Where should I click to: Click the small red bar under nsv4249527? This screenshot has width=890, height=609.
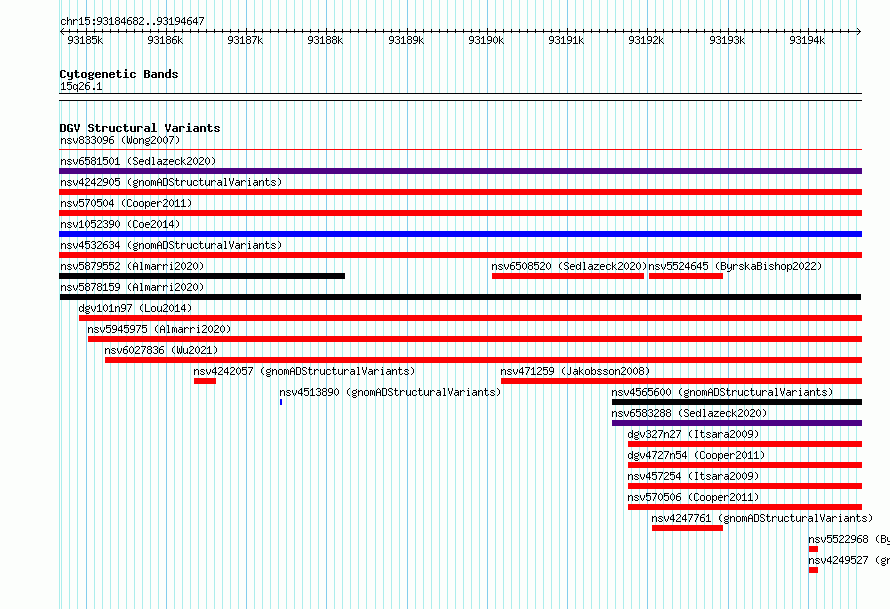click(813, 570)
